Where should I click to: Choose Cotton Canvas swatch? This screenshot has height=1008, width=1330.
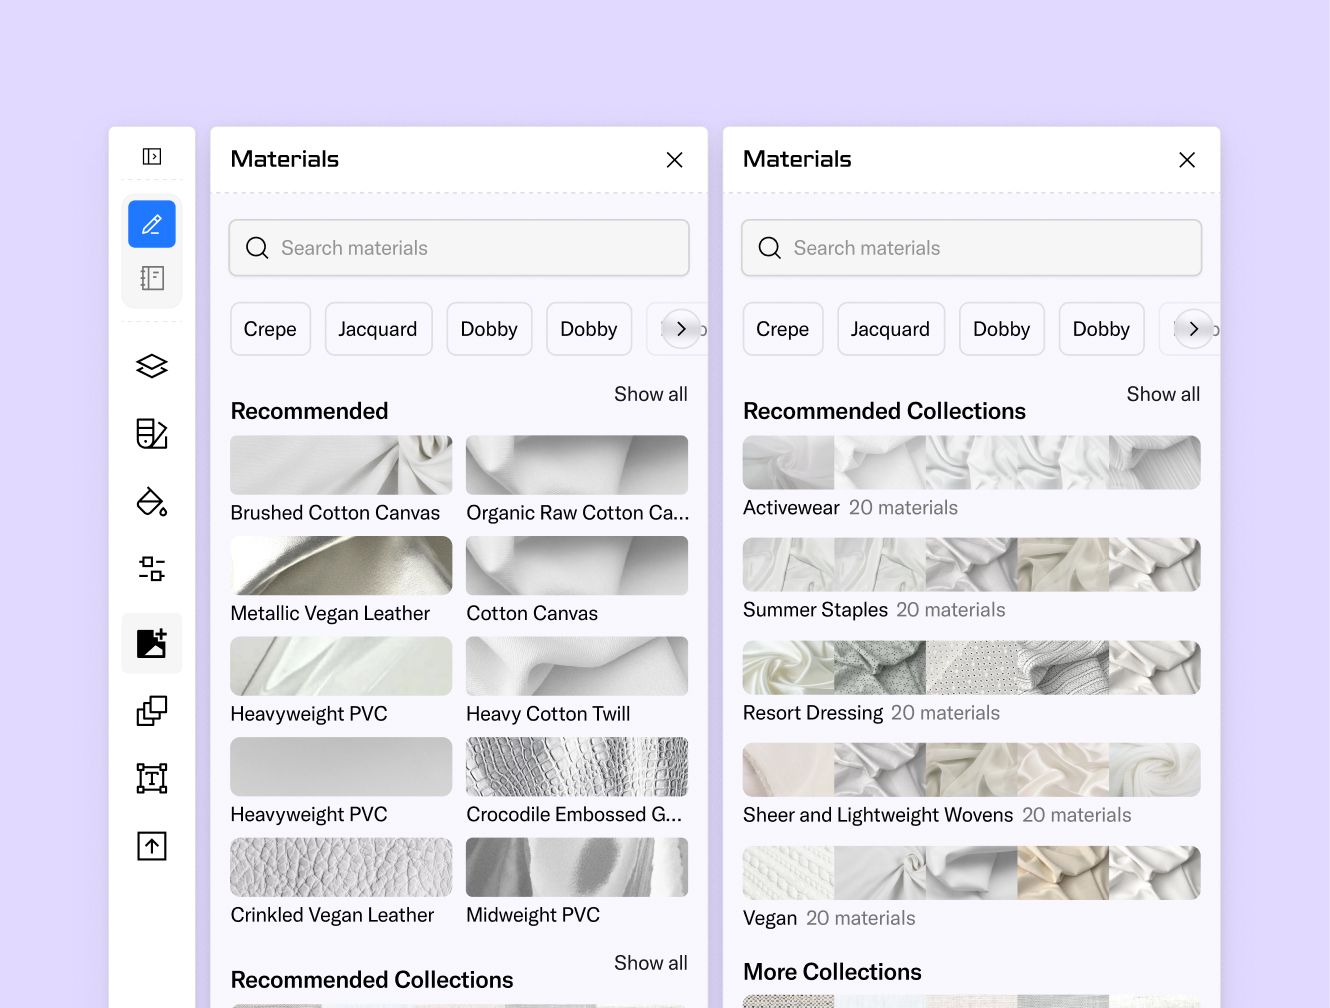(x=577, y=566)
